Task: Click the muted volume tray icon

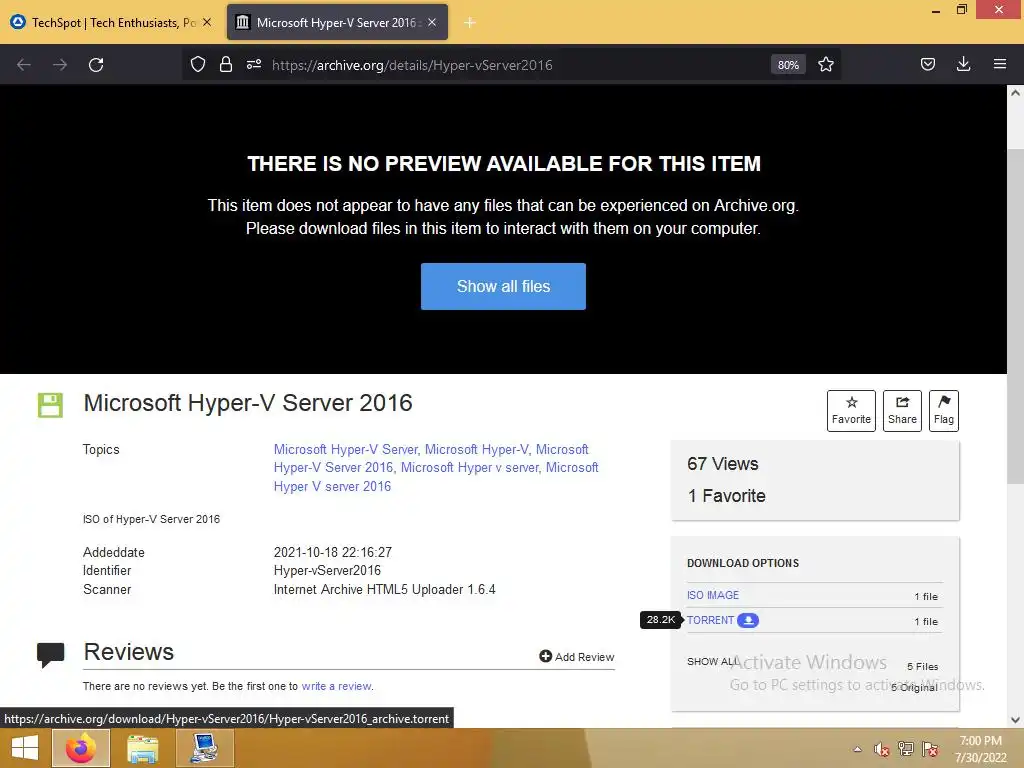Action: (882, 749)
